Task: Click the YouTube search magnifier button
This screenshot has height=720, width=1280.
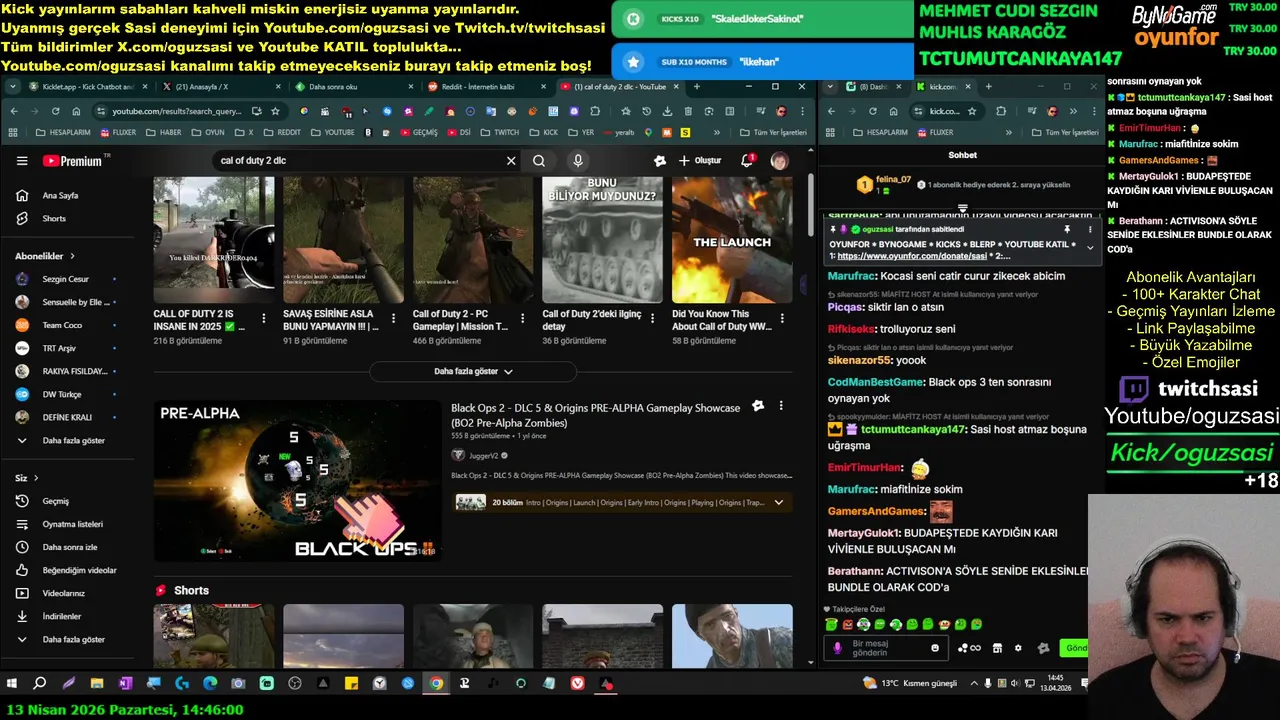Action: [x=539, y=160]
